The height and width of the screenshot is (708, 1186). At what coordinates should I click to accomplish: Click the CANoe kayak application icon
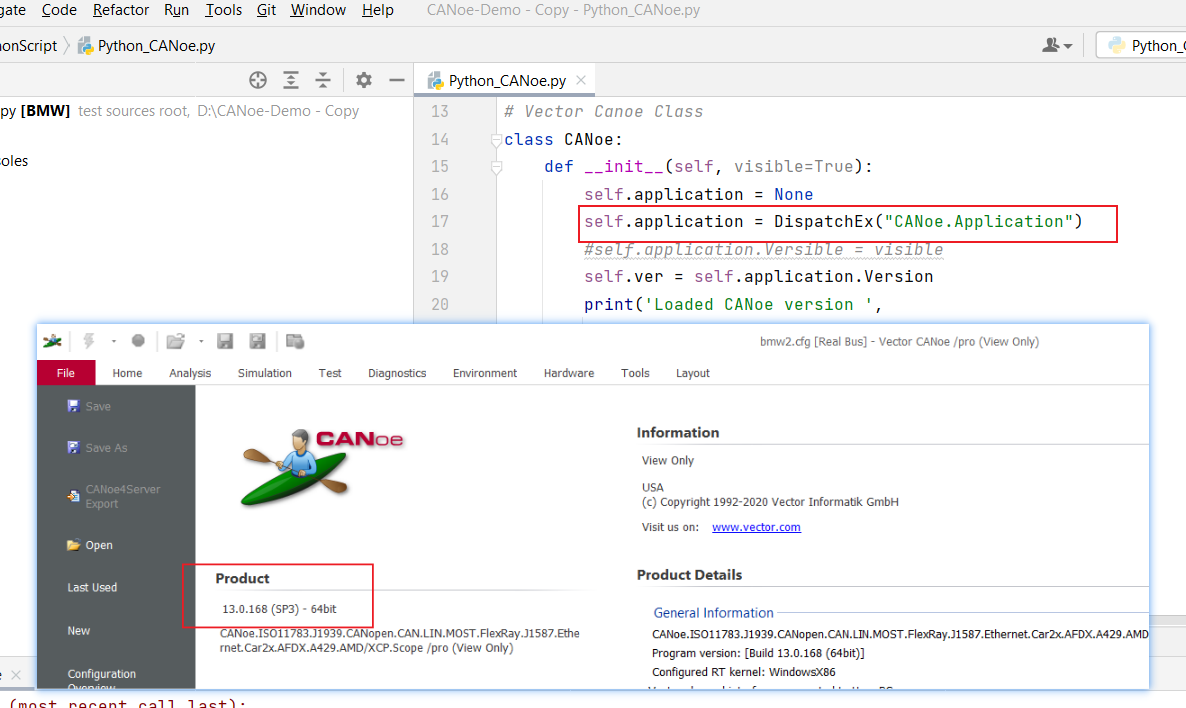coord(52,341)
